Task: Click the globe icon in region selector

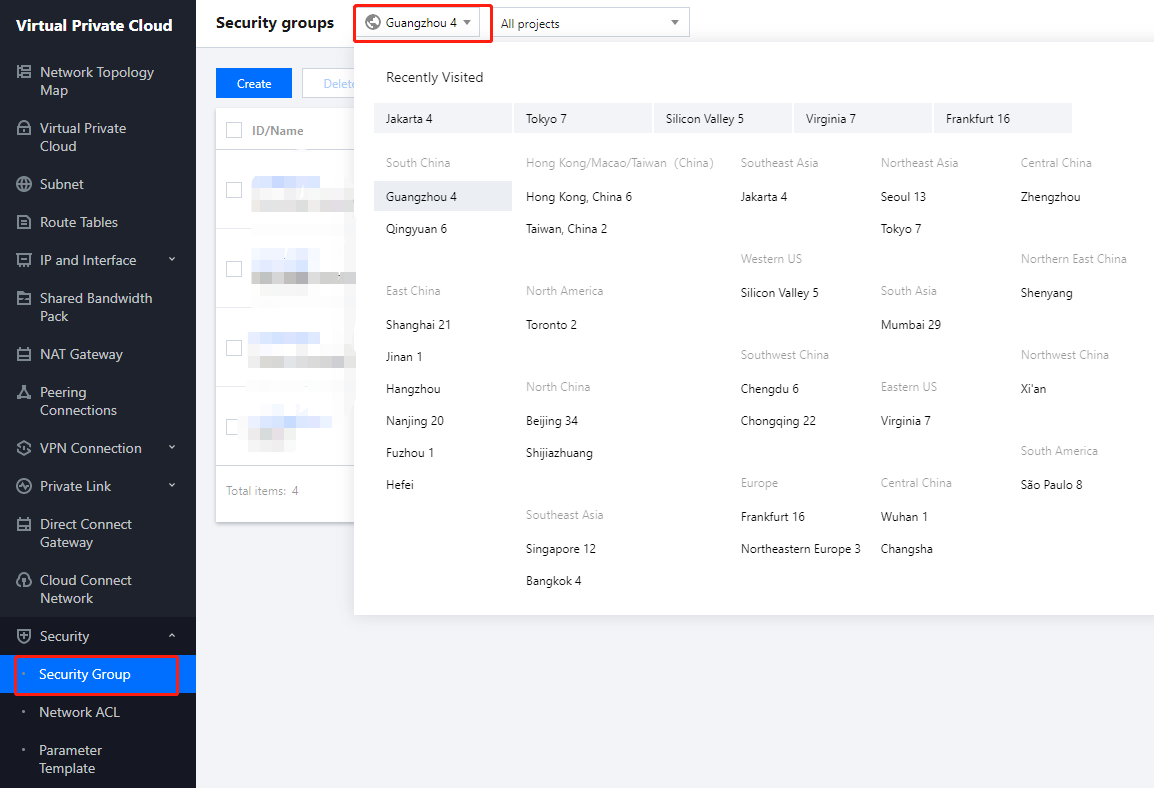Action: tap(373, 23)
